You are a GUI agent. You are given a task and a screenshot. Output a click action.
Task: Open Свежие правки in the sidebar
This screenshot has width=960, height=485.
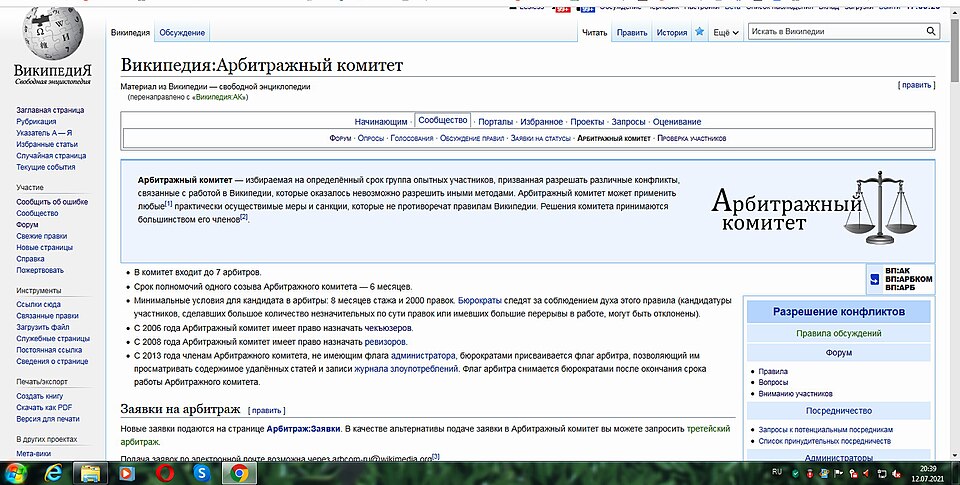pyautogui.click(x=42, y=236)
